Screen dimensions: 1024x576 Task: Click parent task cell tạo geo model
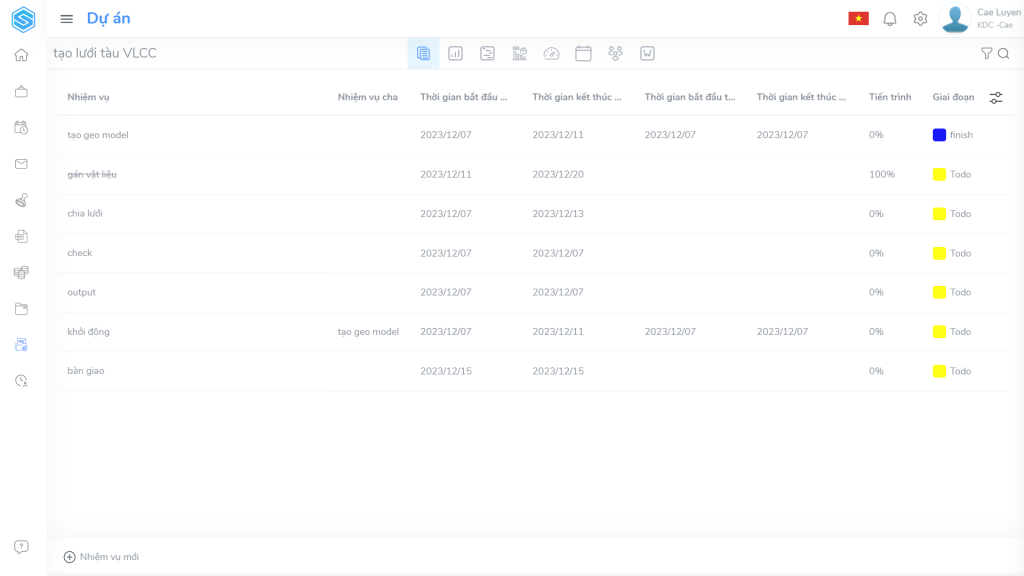click(x=368, y=332)
